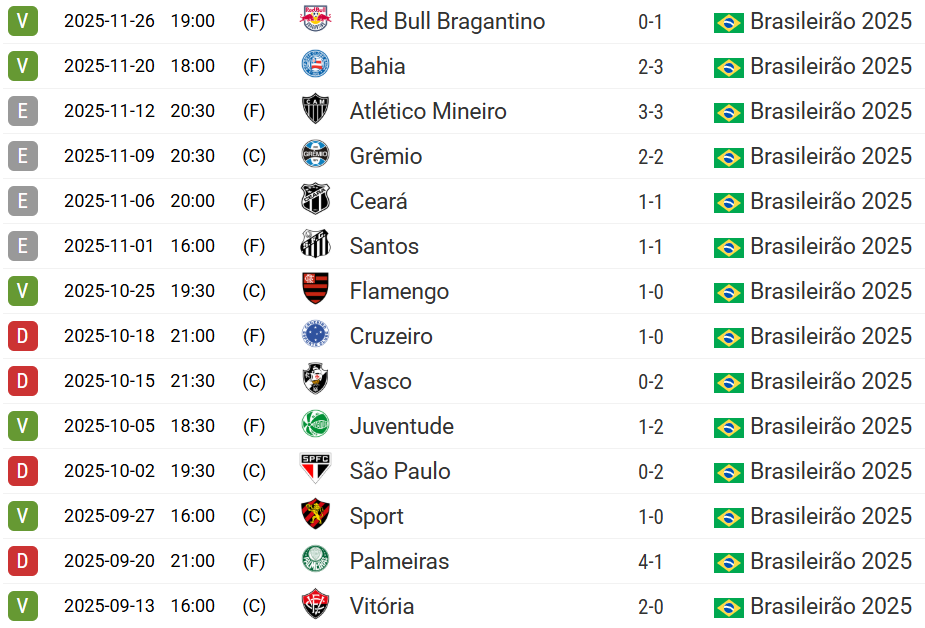Click the São Paulo club badge
925x628 pixels.
(x=315, y=470)
